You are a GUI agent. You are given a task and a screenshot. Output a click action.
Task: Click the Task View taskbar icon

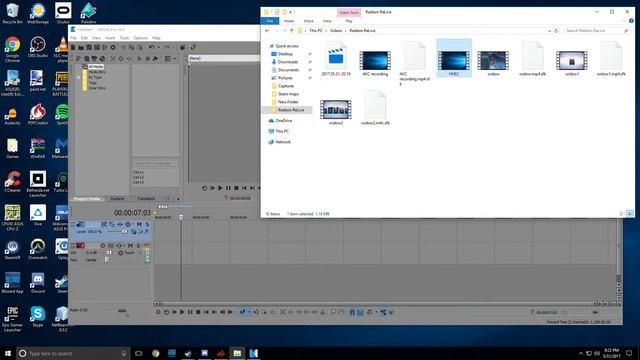click(x=139, y=353)
